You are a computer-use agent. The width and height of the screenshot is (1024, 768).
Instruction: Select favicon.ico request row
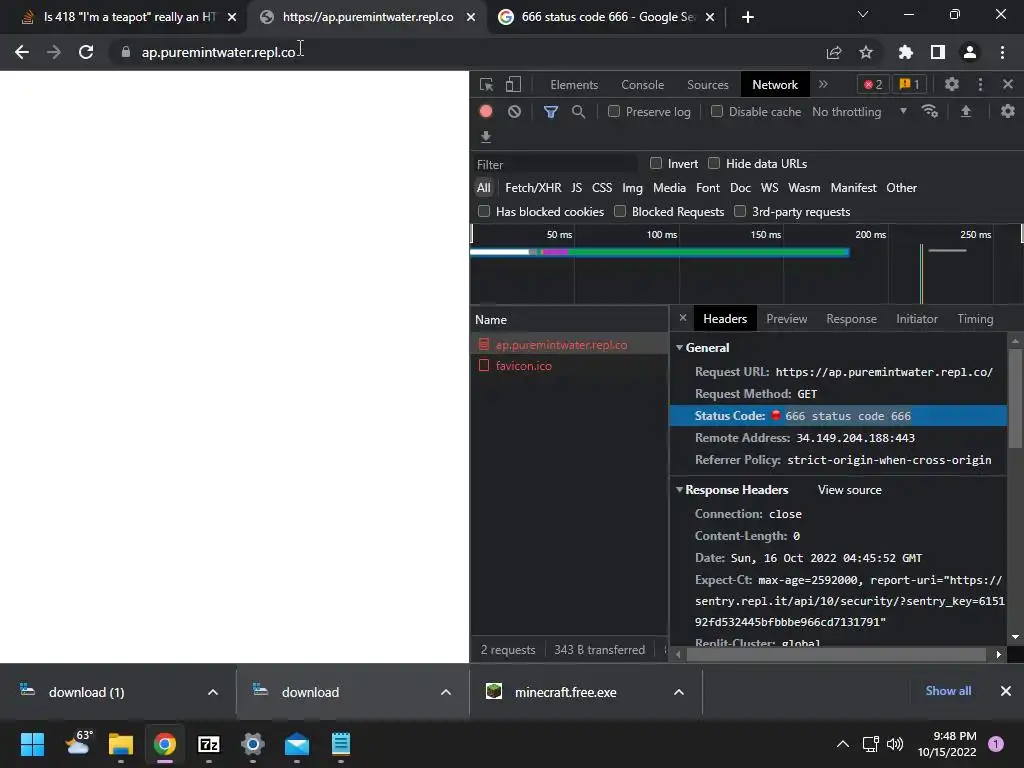click(x=569, y=366)
